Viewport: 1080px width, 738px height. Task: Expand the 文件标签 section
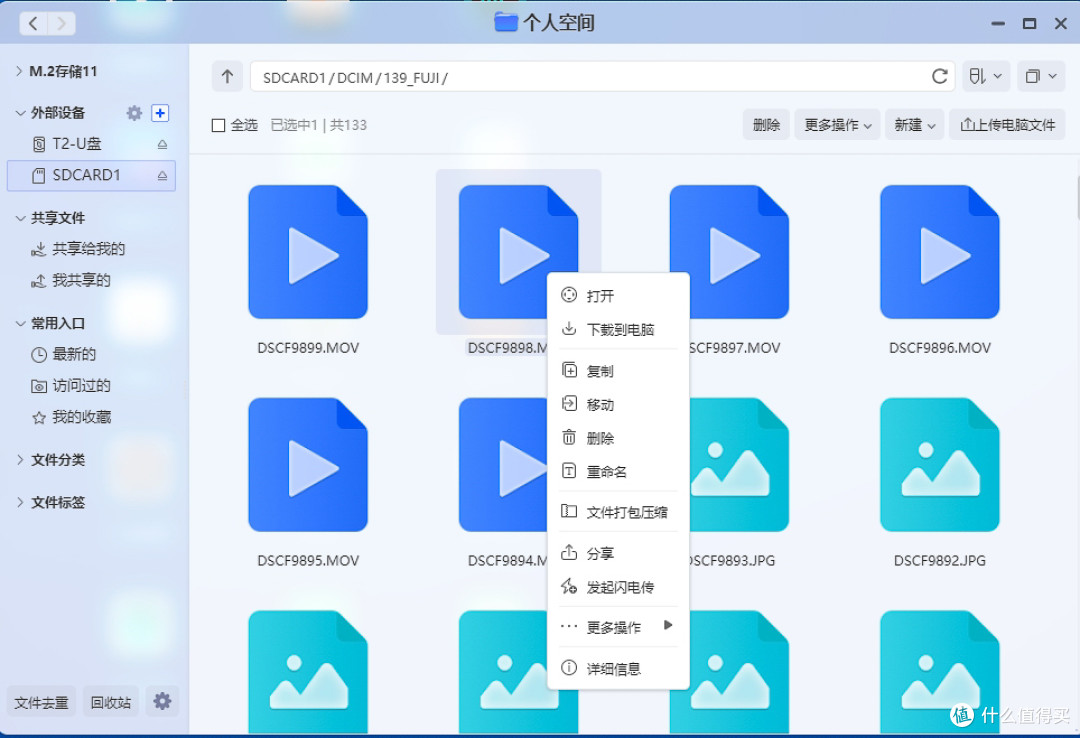[x=20, y=502]
